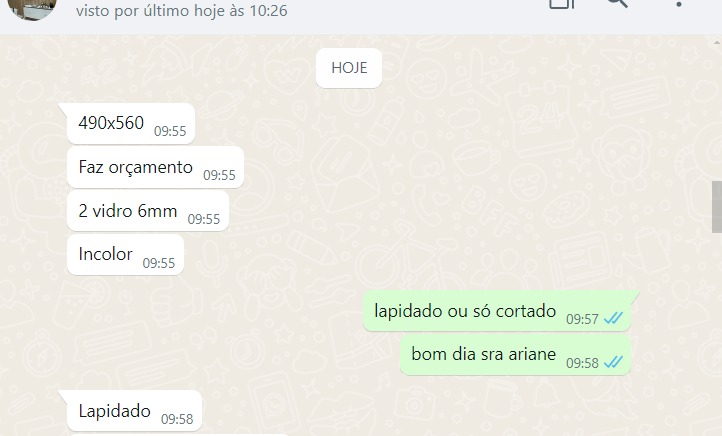Click the 09:55 timestamp on '490x560'
Screen dimensions: 722x436
click(170, 131)
